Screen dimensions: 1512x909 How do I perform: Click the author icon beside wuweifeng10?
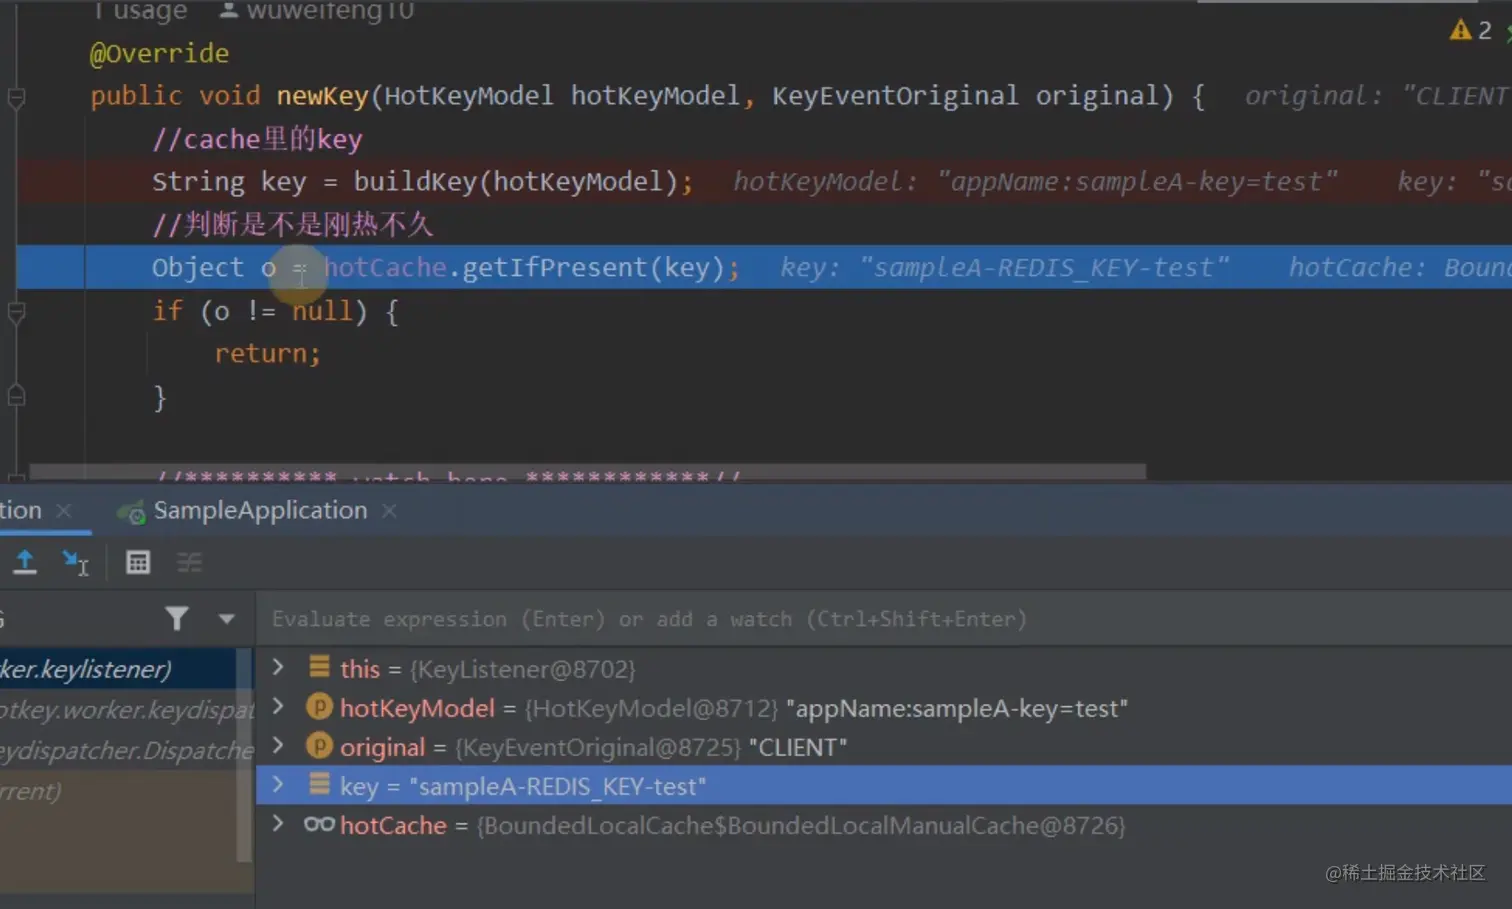(229, 10)
